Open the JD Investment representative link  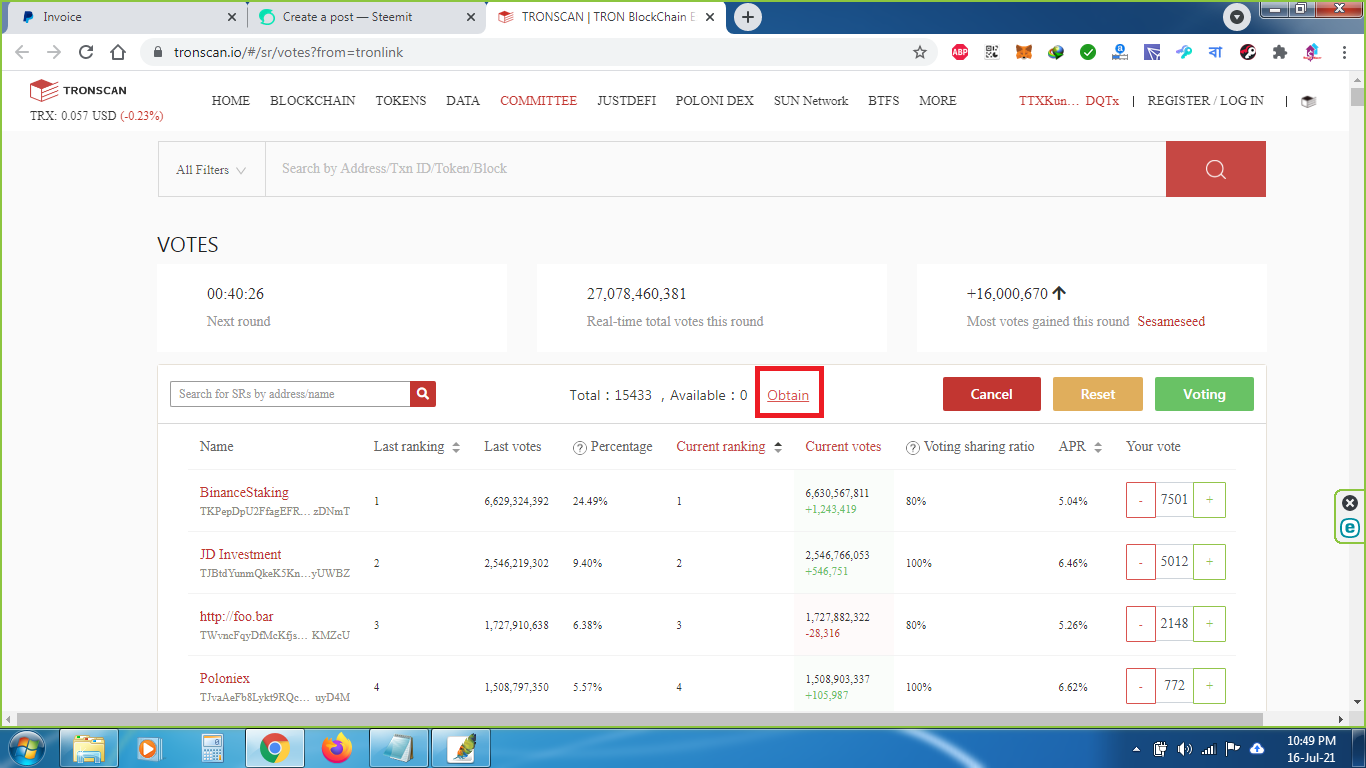click(241, 554)
